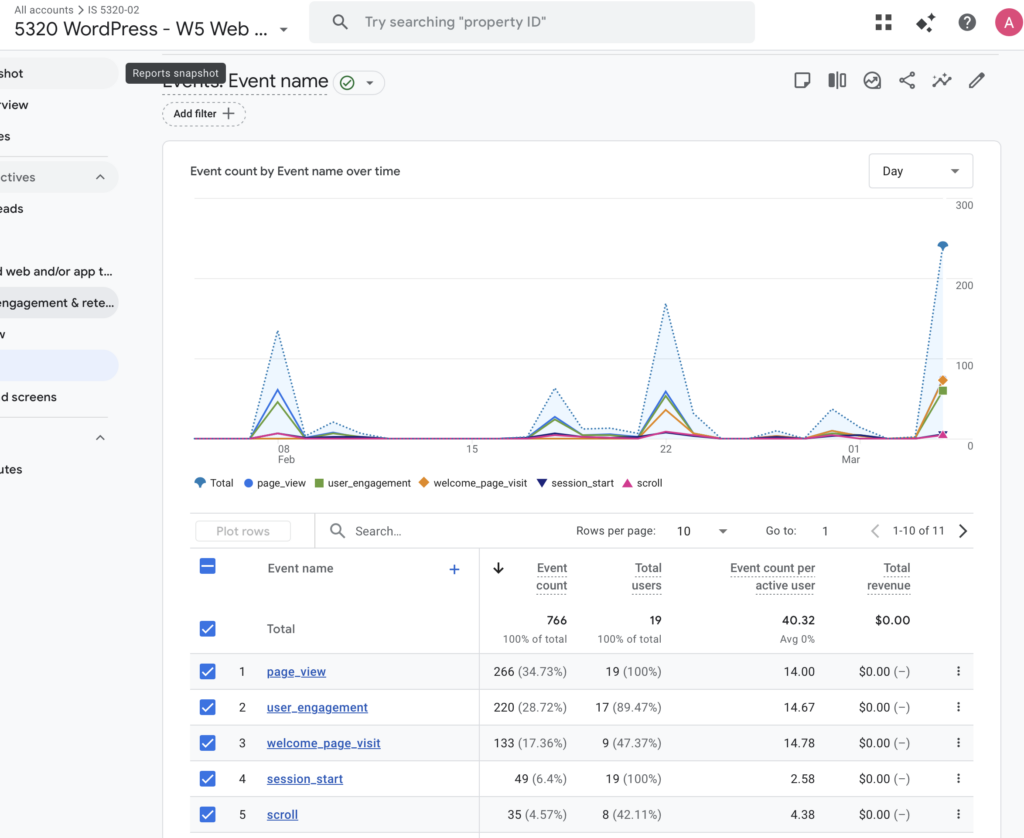
Task: Open the three-dot menu for page_view row
Action: tap(958, 672)
